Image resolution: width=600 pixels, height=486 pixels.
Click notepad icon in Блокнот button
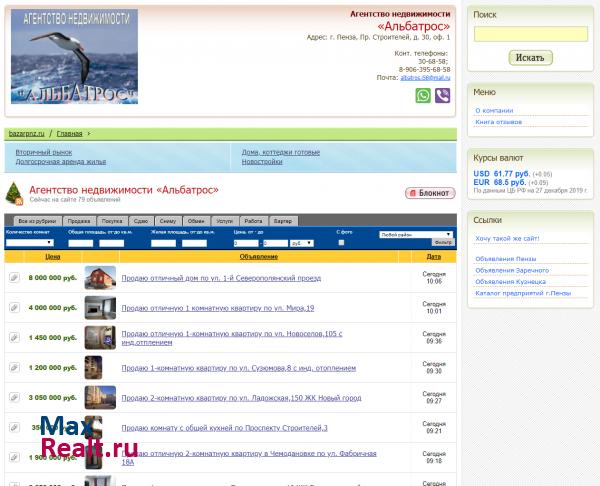(412, 193)
